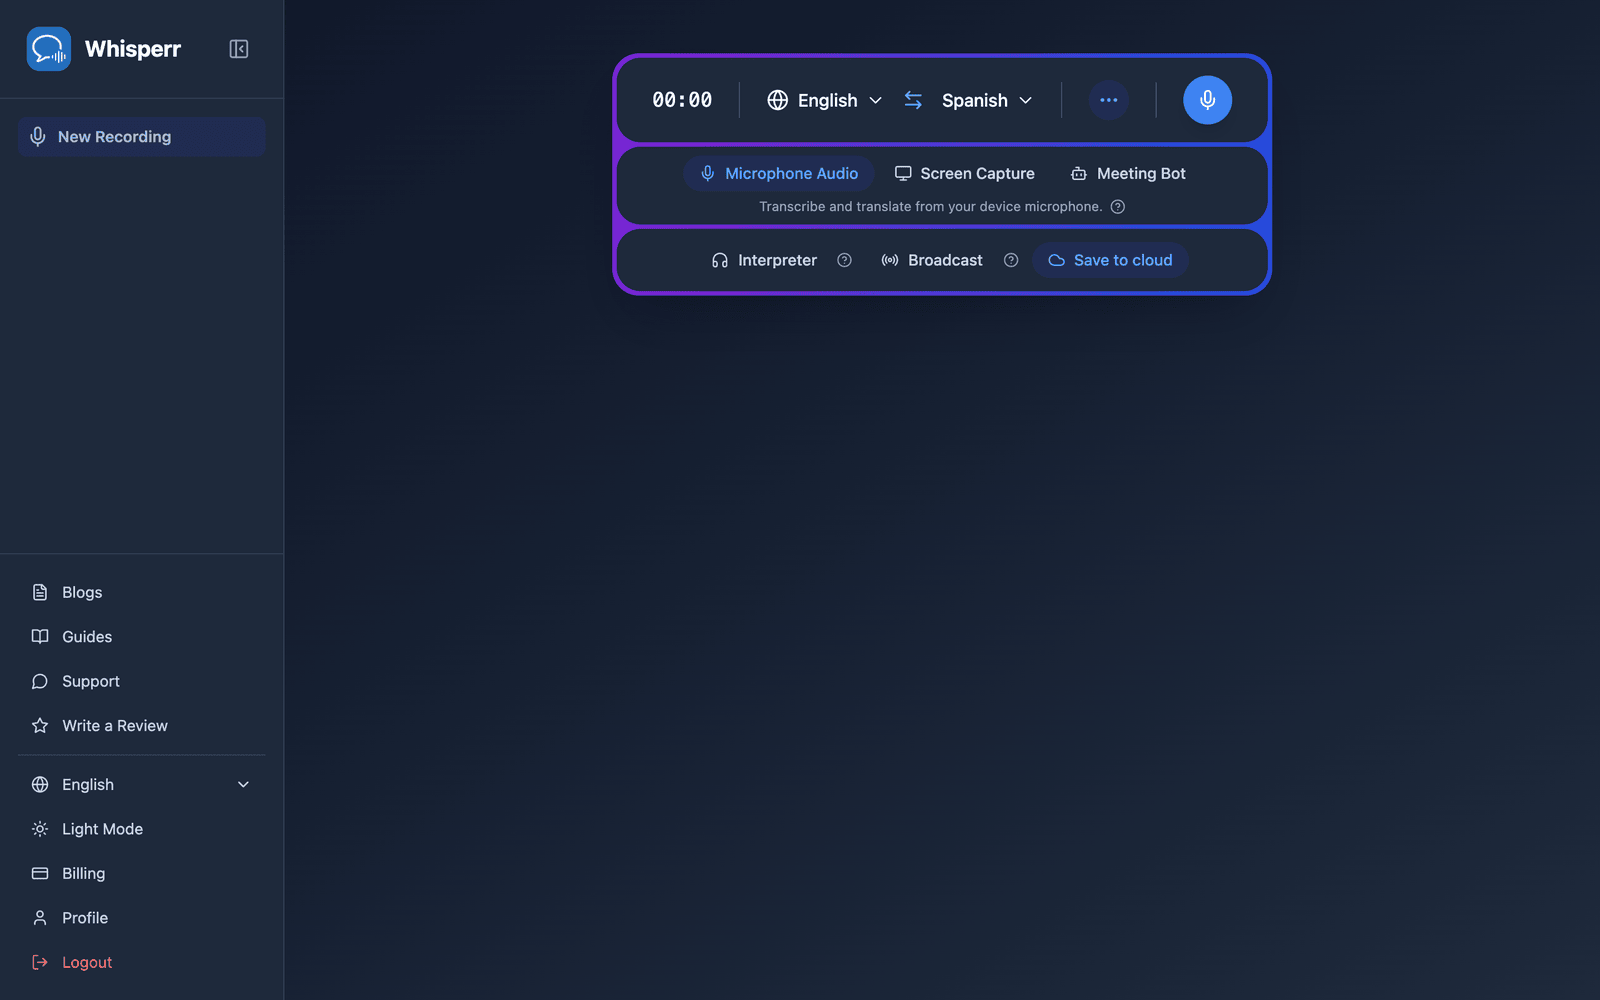The height and width of the screenshot is (1000, 1600).
Task: Open Profile page
Action: [141, 918]
